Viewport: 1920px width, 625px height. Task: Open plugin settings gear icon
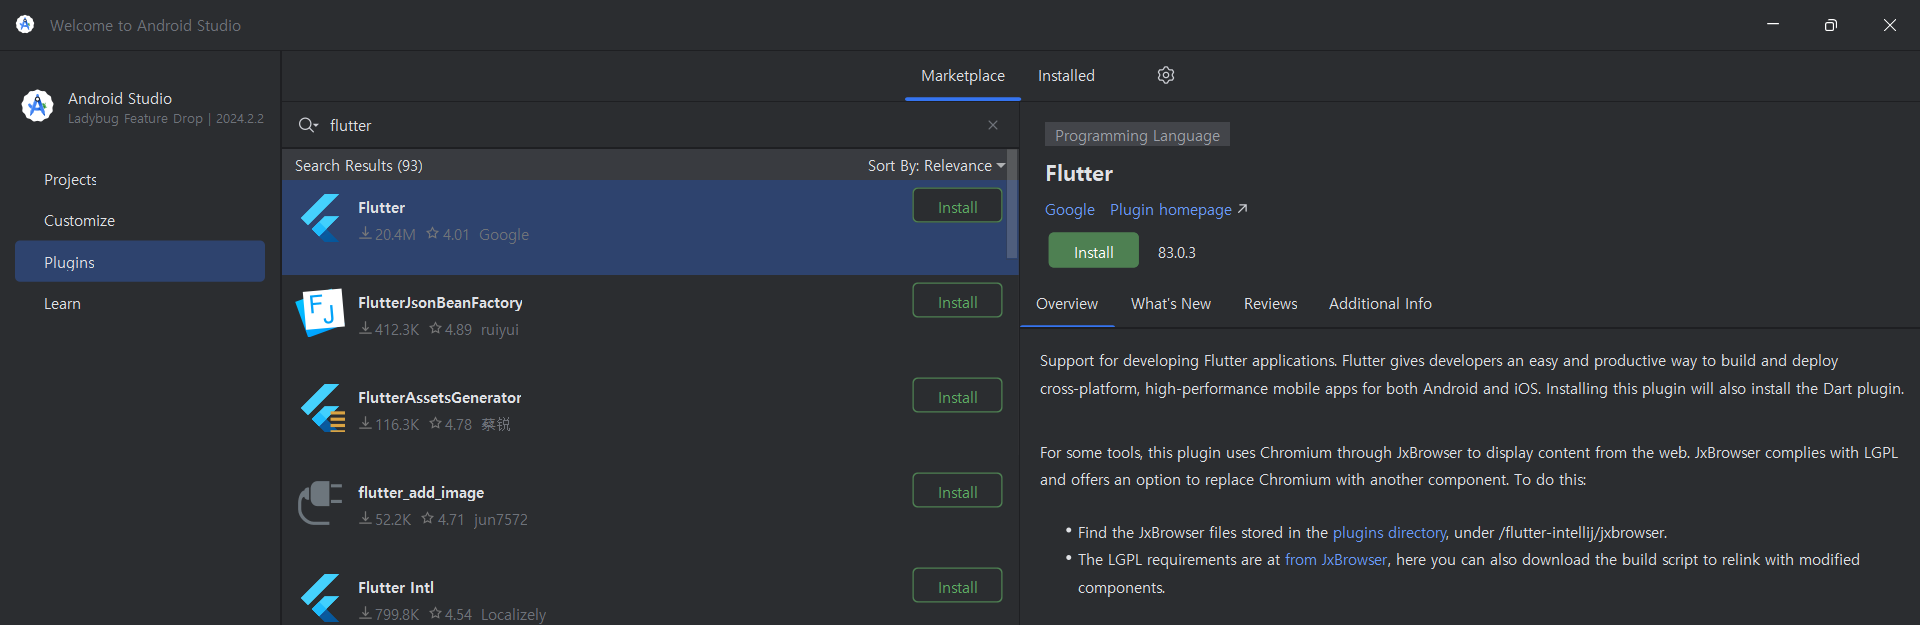tap(1166, 75)
